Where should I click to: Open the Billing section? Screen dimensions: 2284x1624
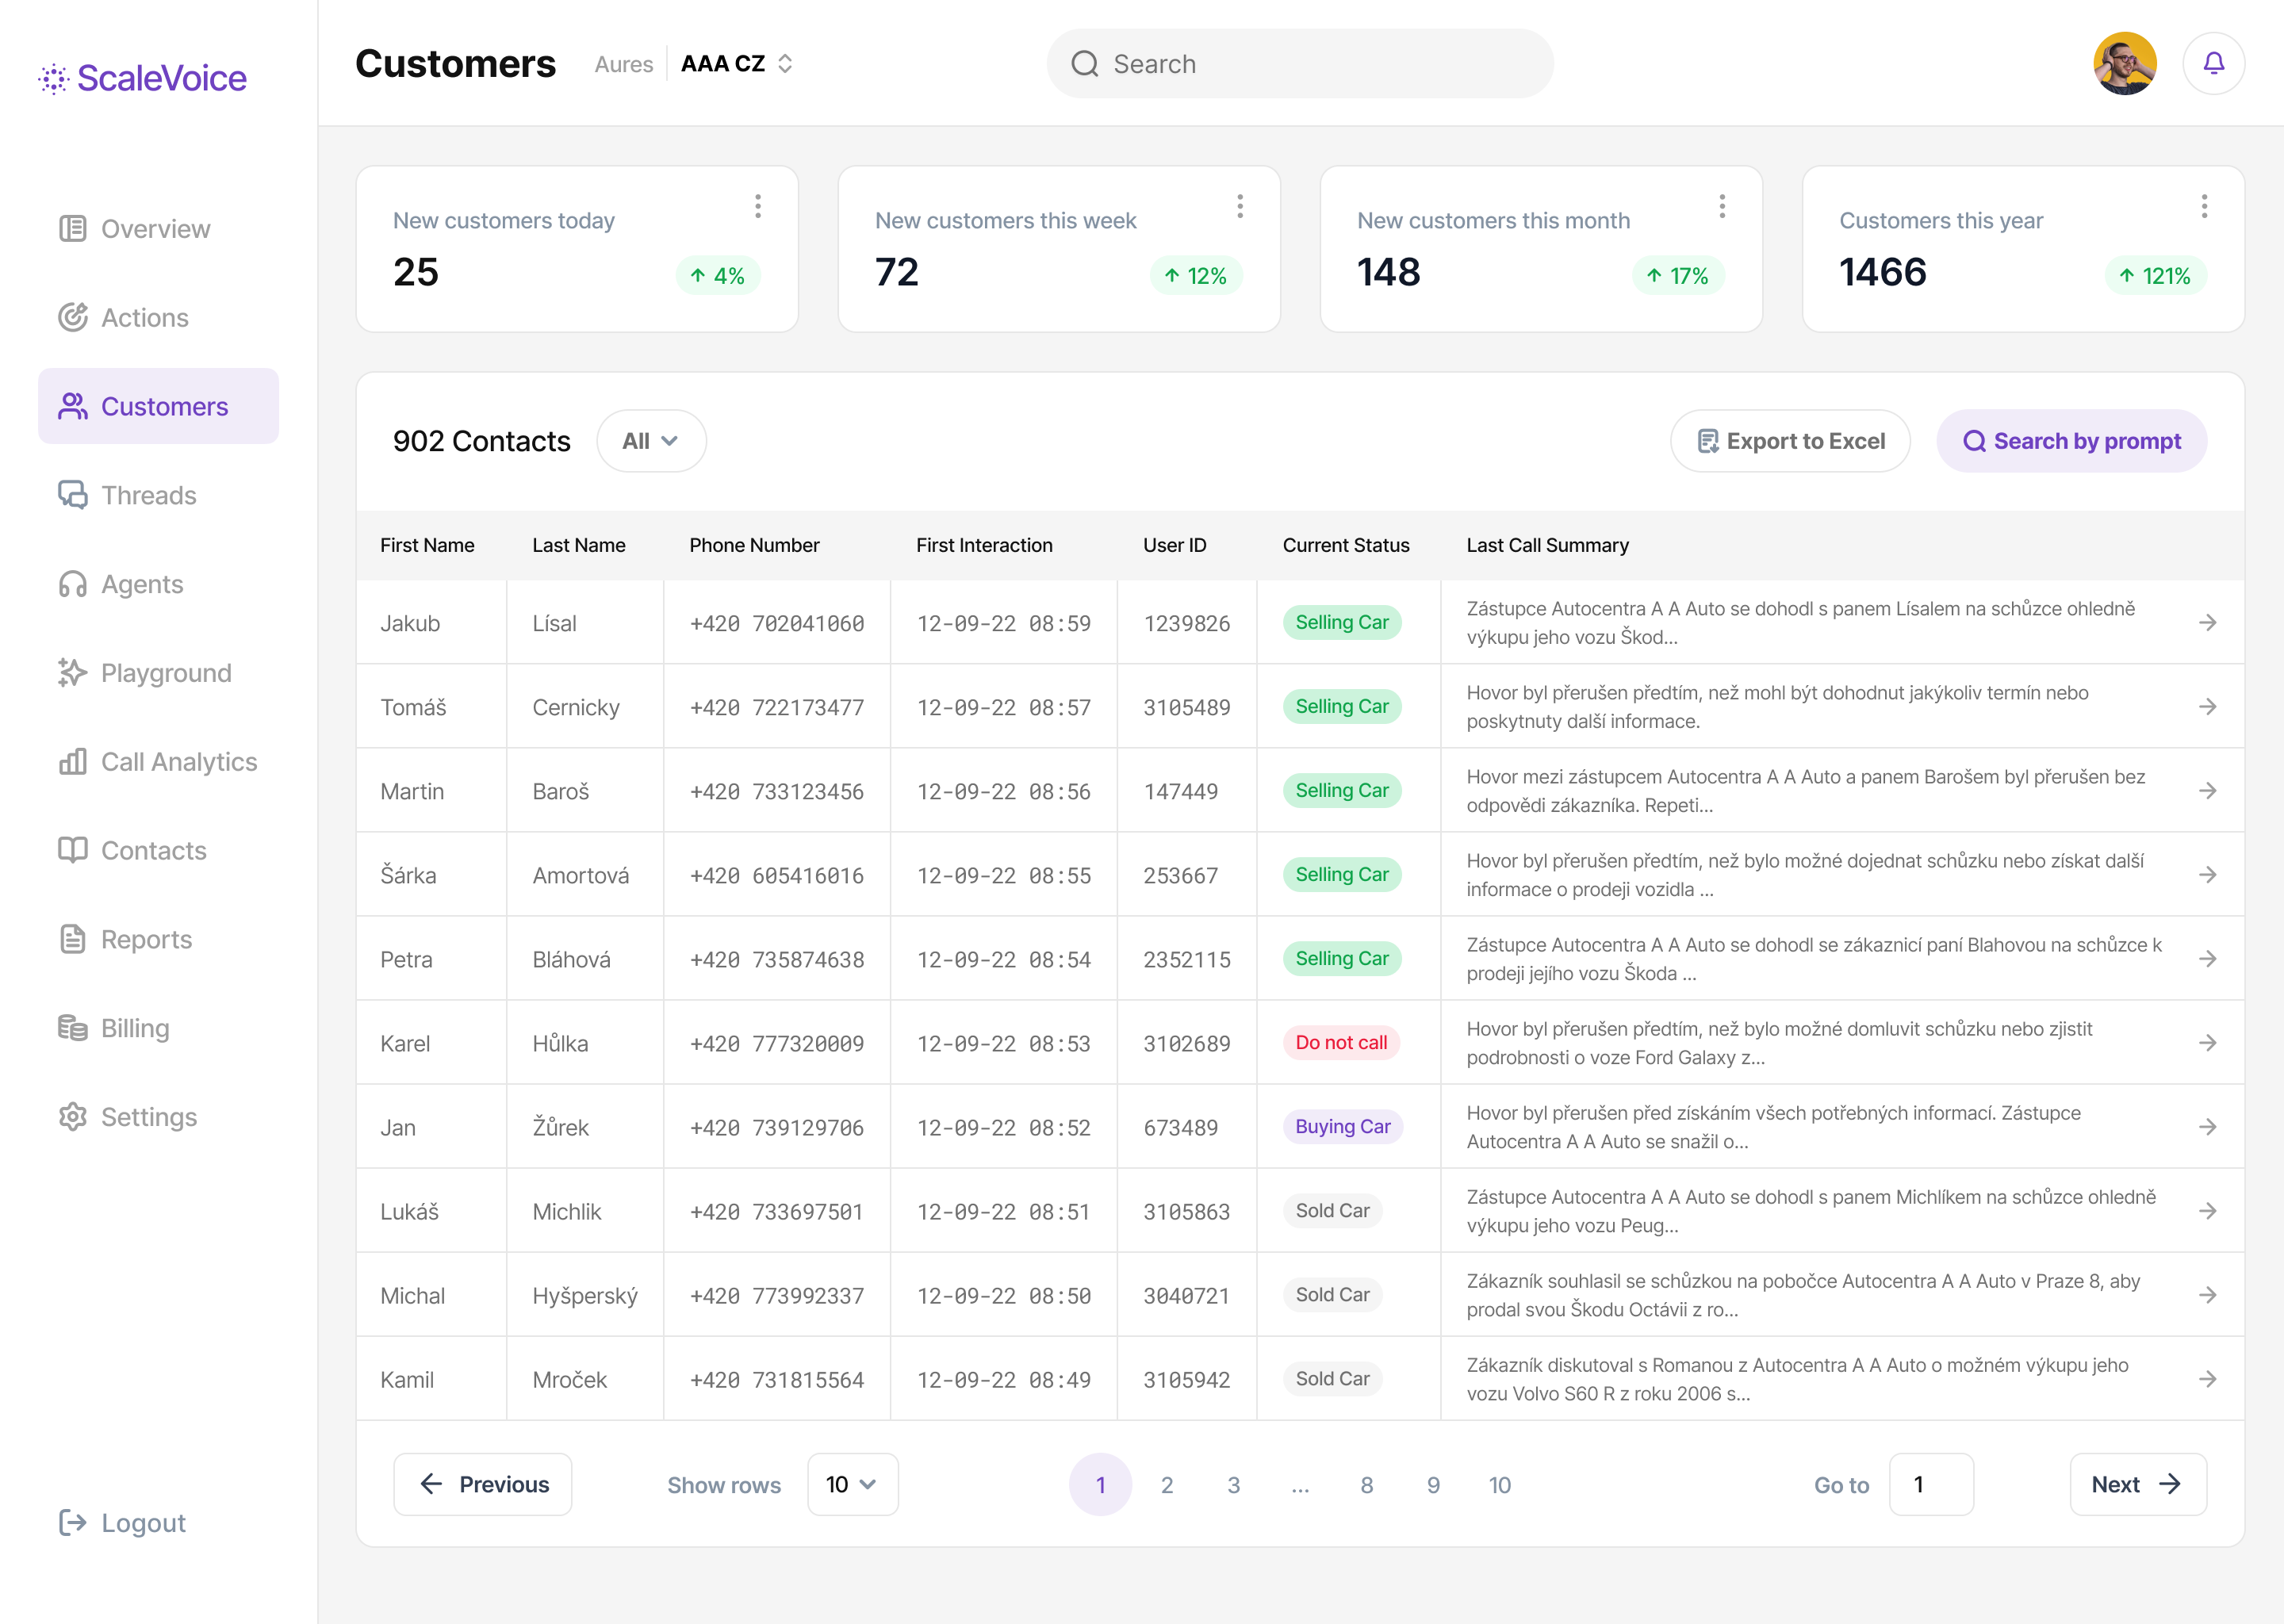[135, 1027]
